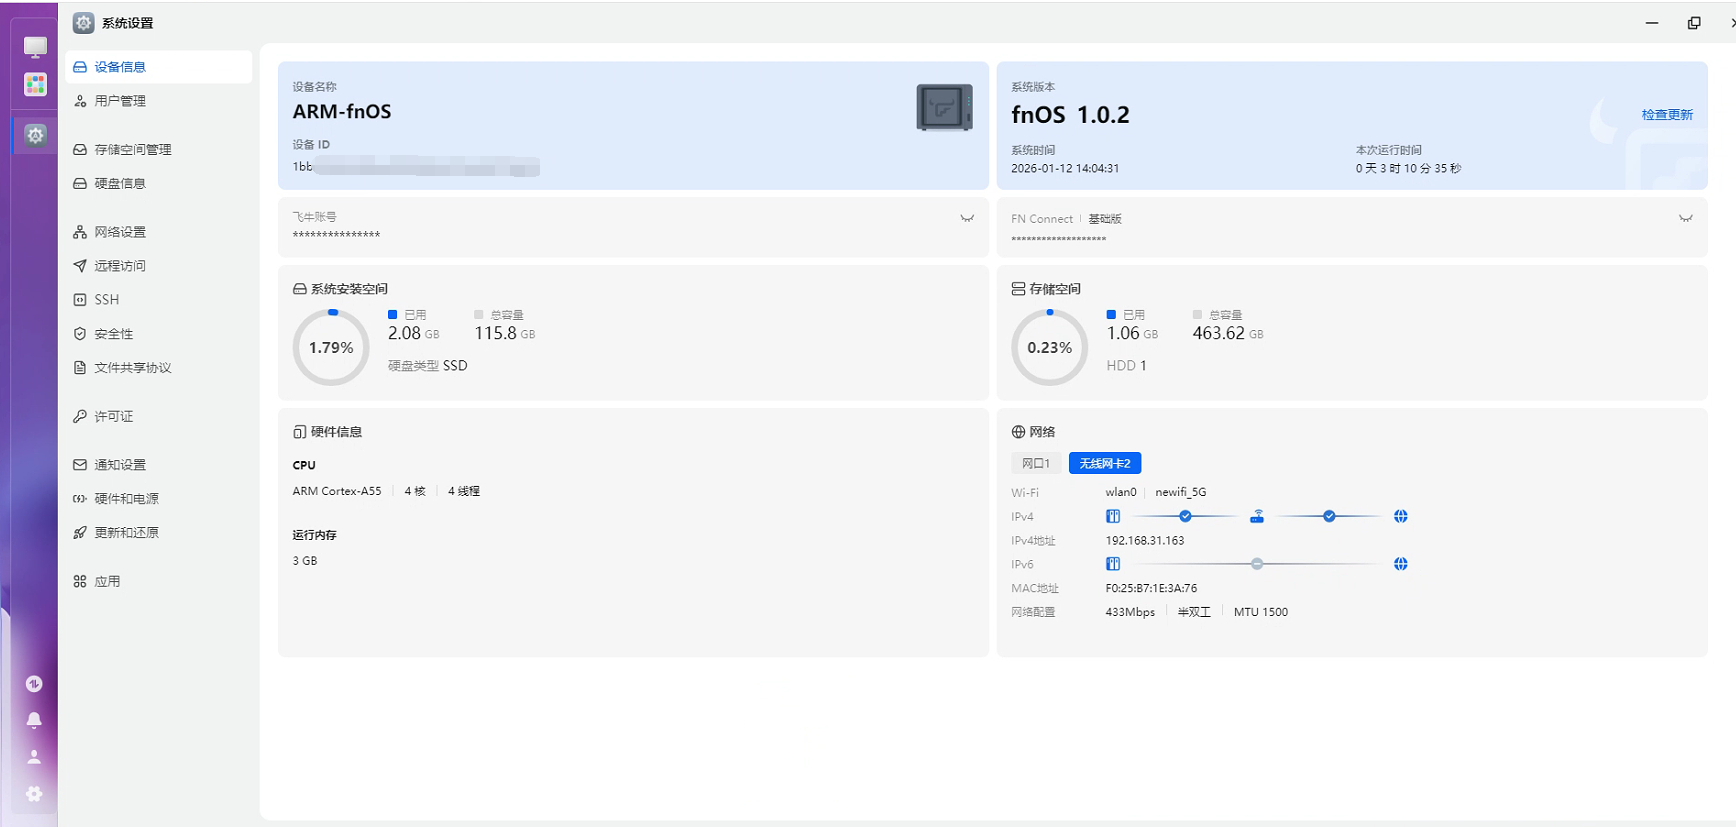Click the icon beside 存储空间 heading
The image size is (1736, 827).
tap(1018, 289)
